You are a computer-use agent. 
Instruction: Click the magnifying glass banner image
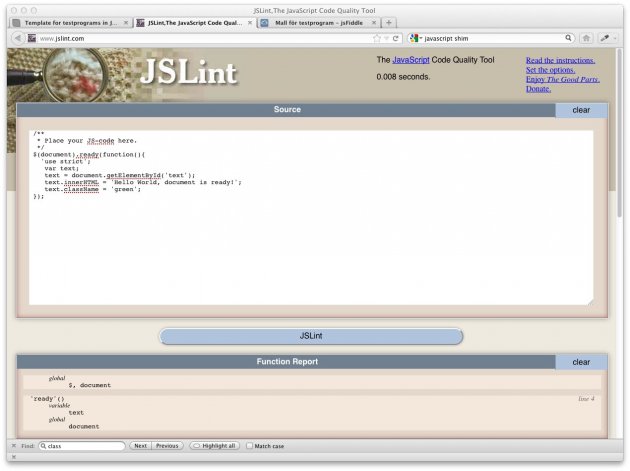(x=74, y=75)
